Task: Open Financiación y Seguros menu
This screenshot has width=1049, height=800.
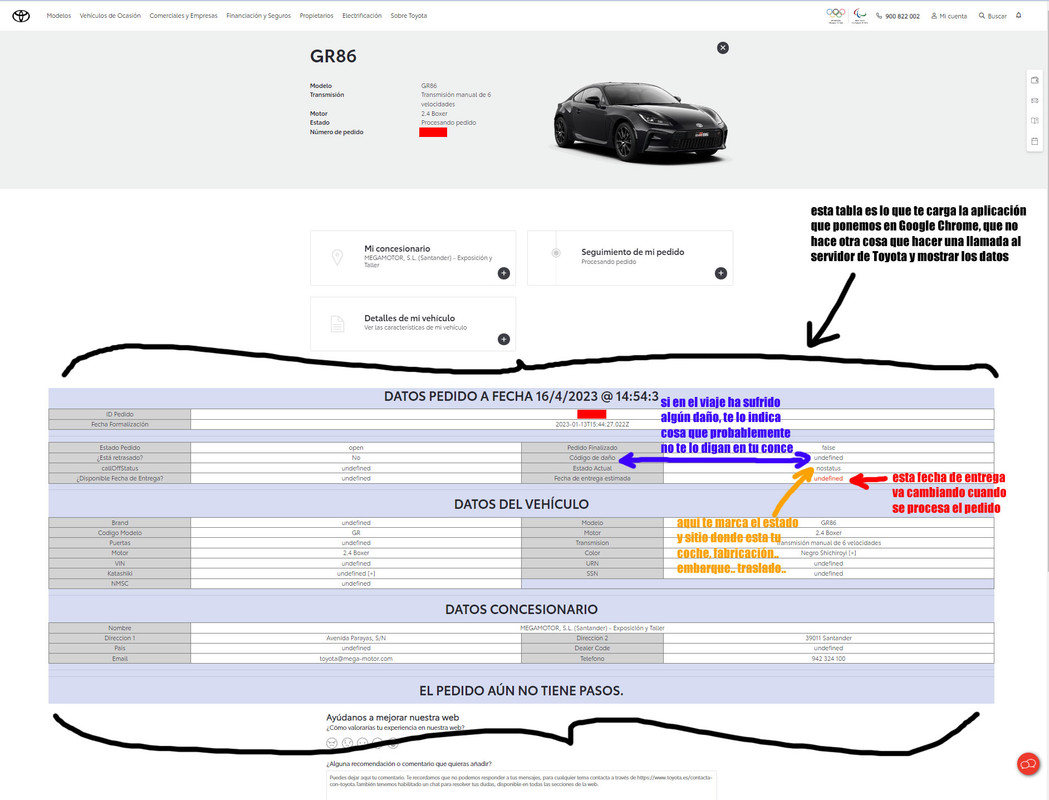Action: click(258, 15)
